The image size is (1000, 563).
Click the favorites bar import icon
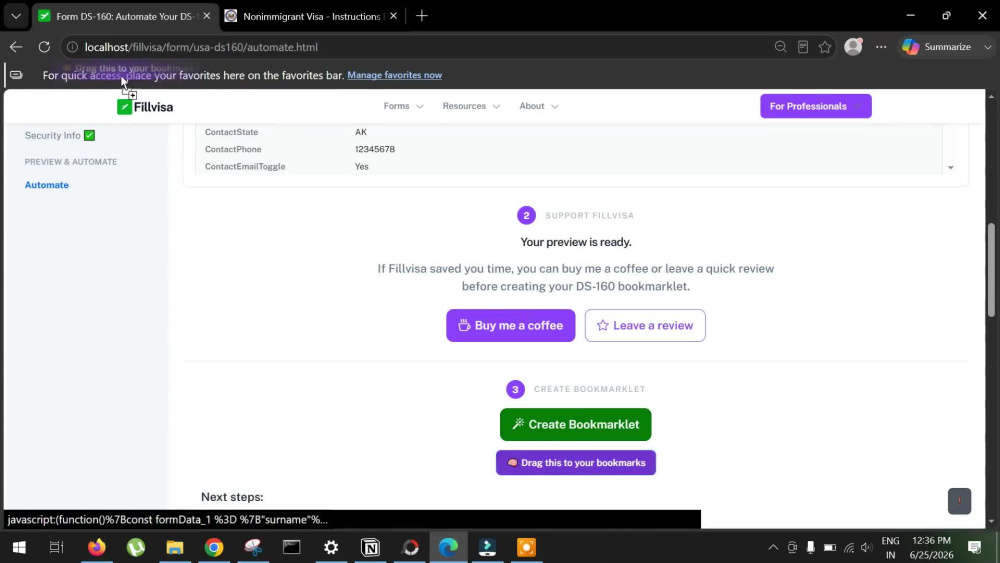(x=16, y=75)
